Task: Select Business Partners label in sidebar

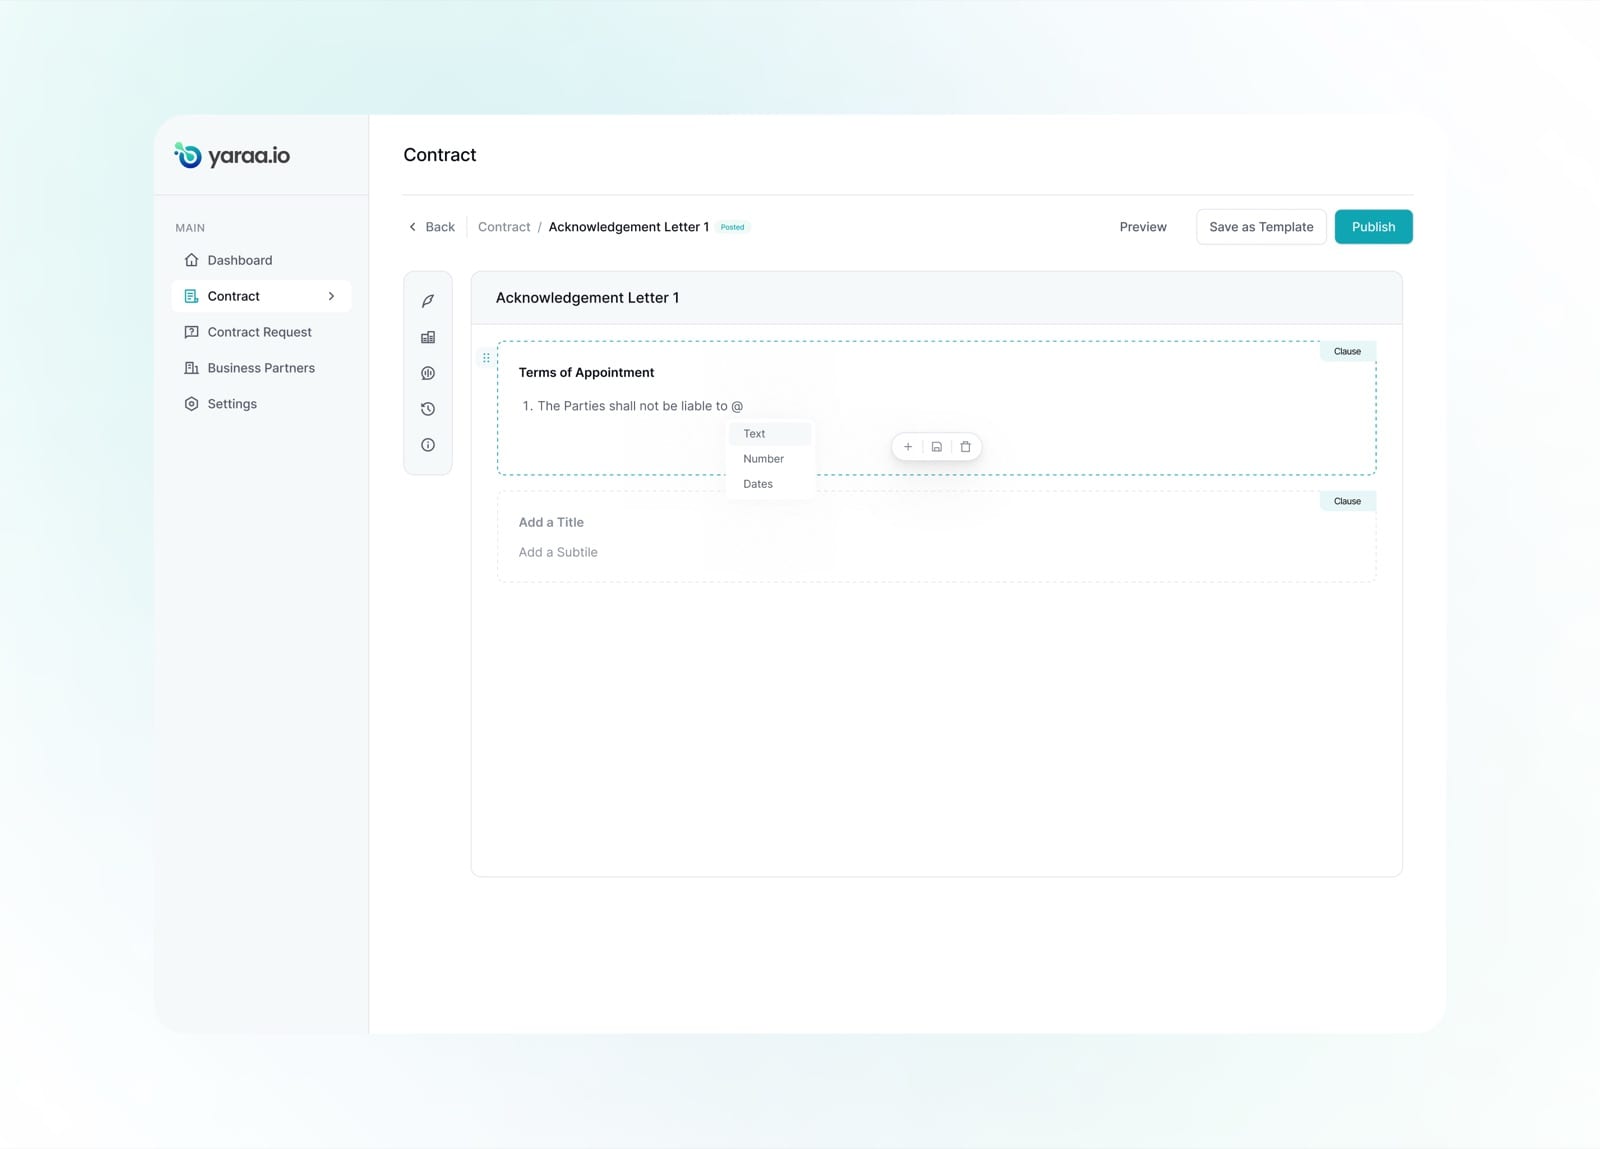Action: [x=261, y=368]
